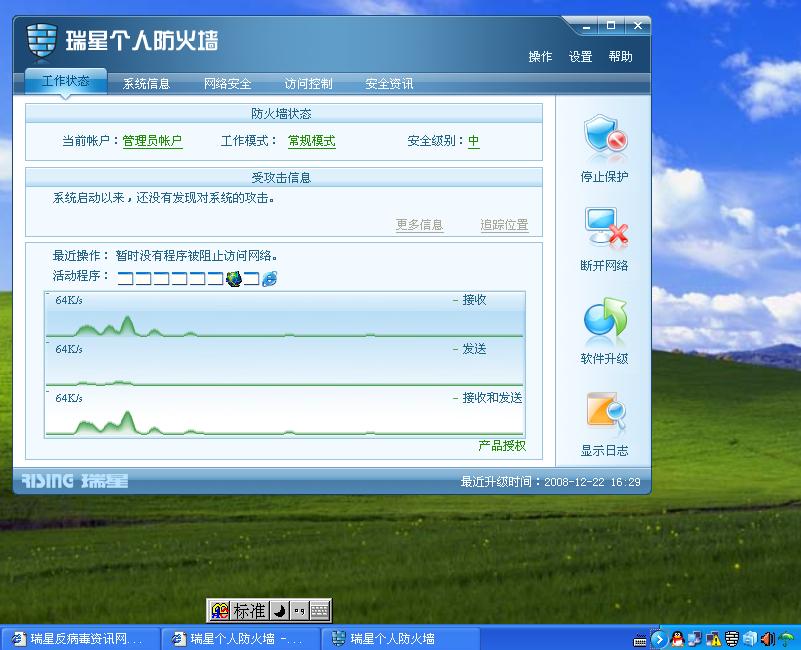Toggle the half/full-width moon icon

coord(279,611)
